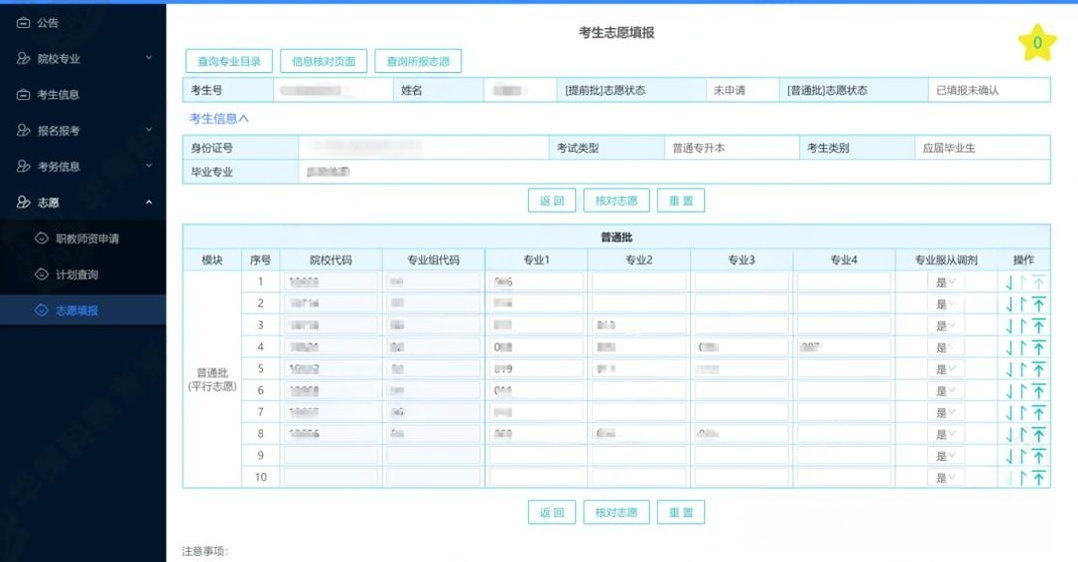Move row 3 to the top
This screenshot has width=1078, height=562.
click(1039, 326)
